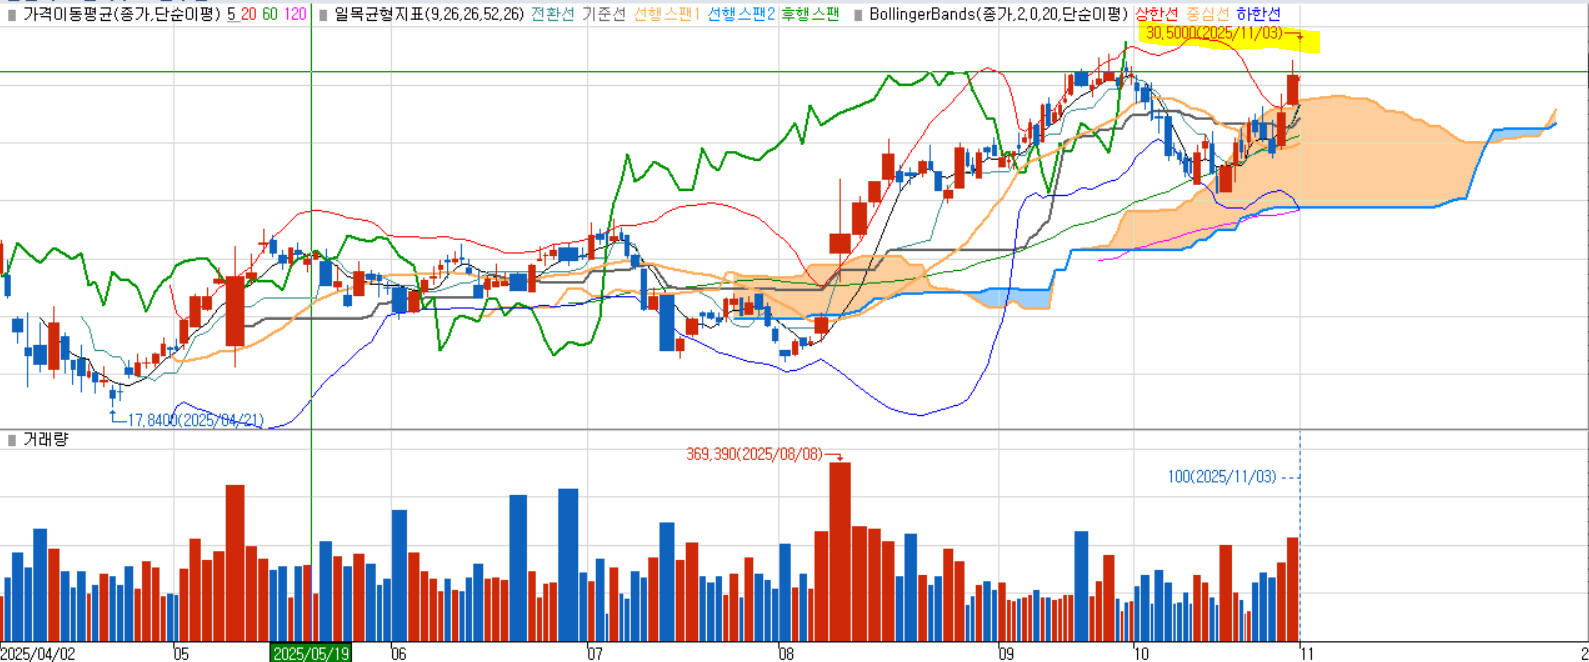Image resolution: width=1589 pixels, height=662 pixels.
Task: Select the 거래량 volume panel title
Action: click(45, 439)
